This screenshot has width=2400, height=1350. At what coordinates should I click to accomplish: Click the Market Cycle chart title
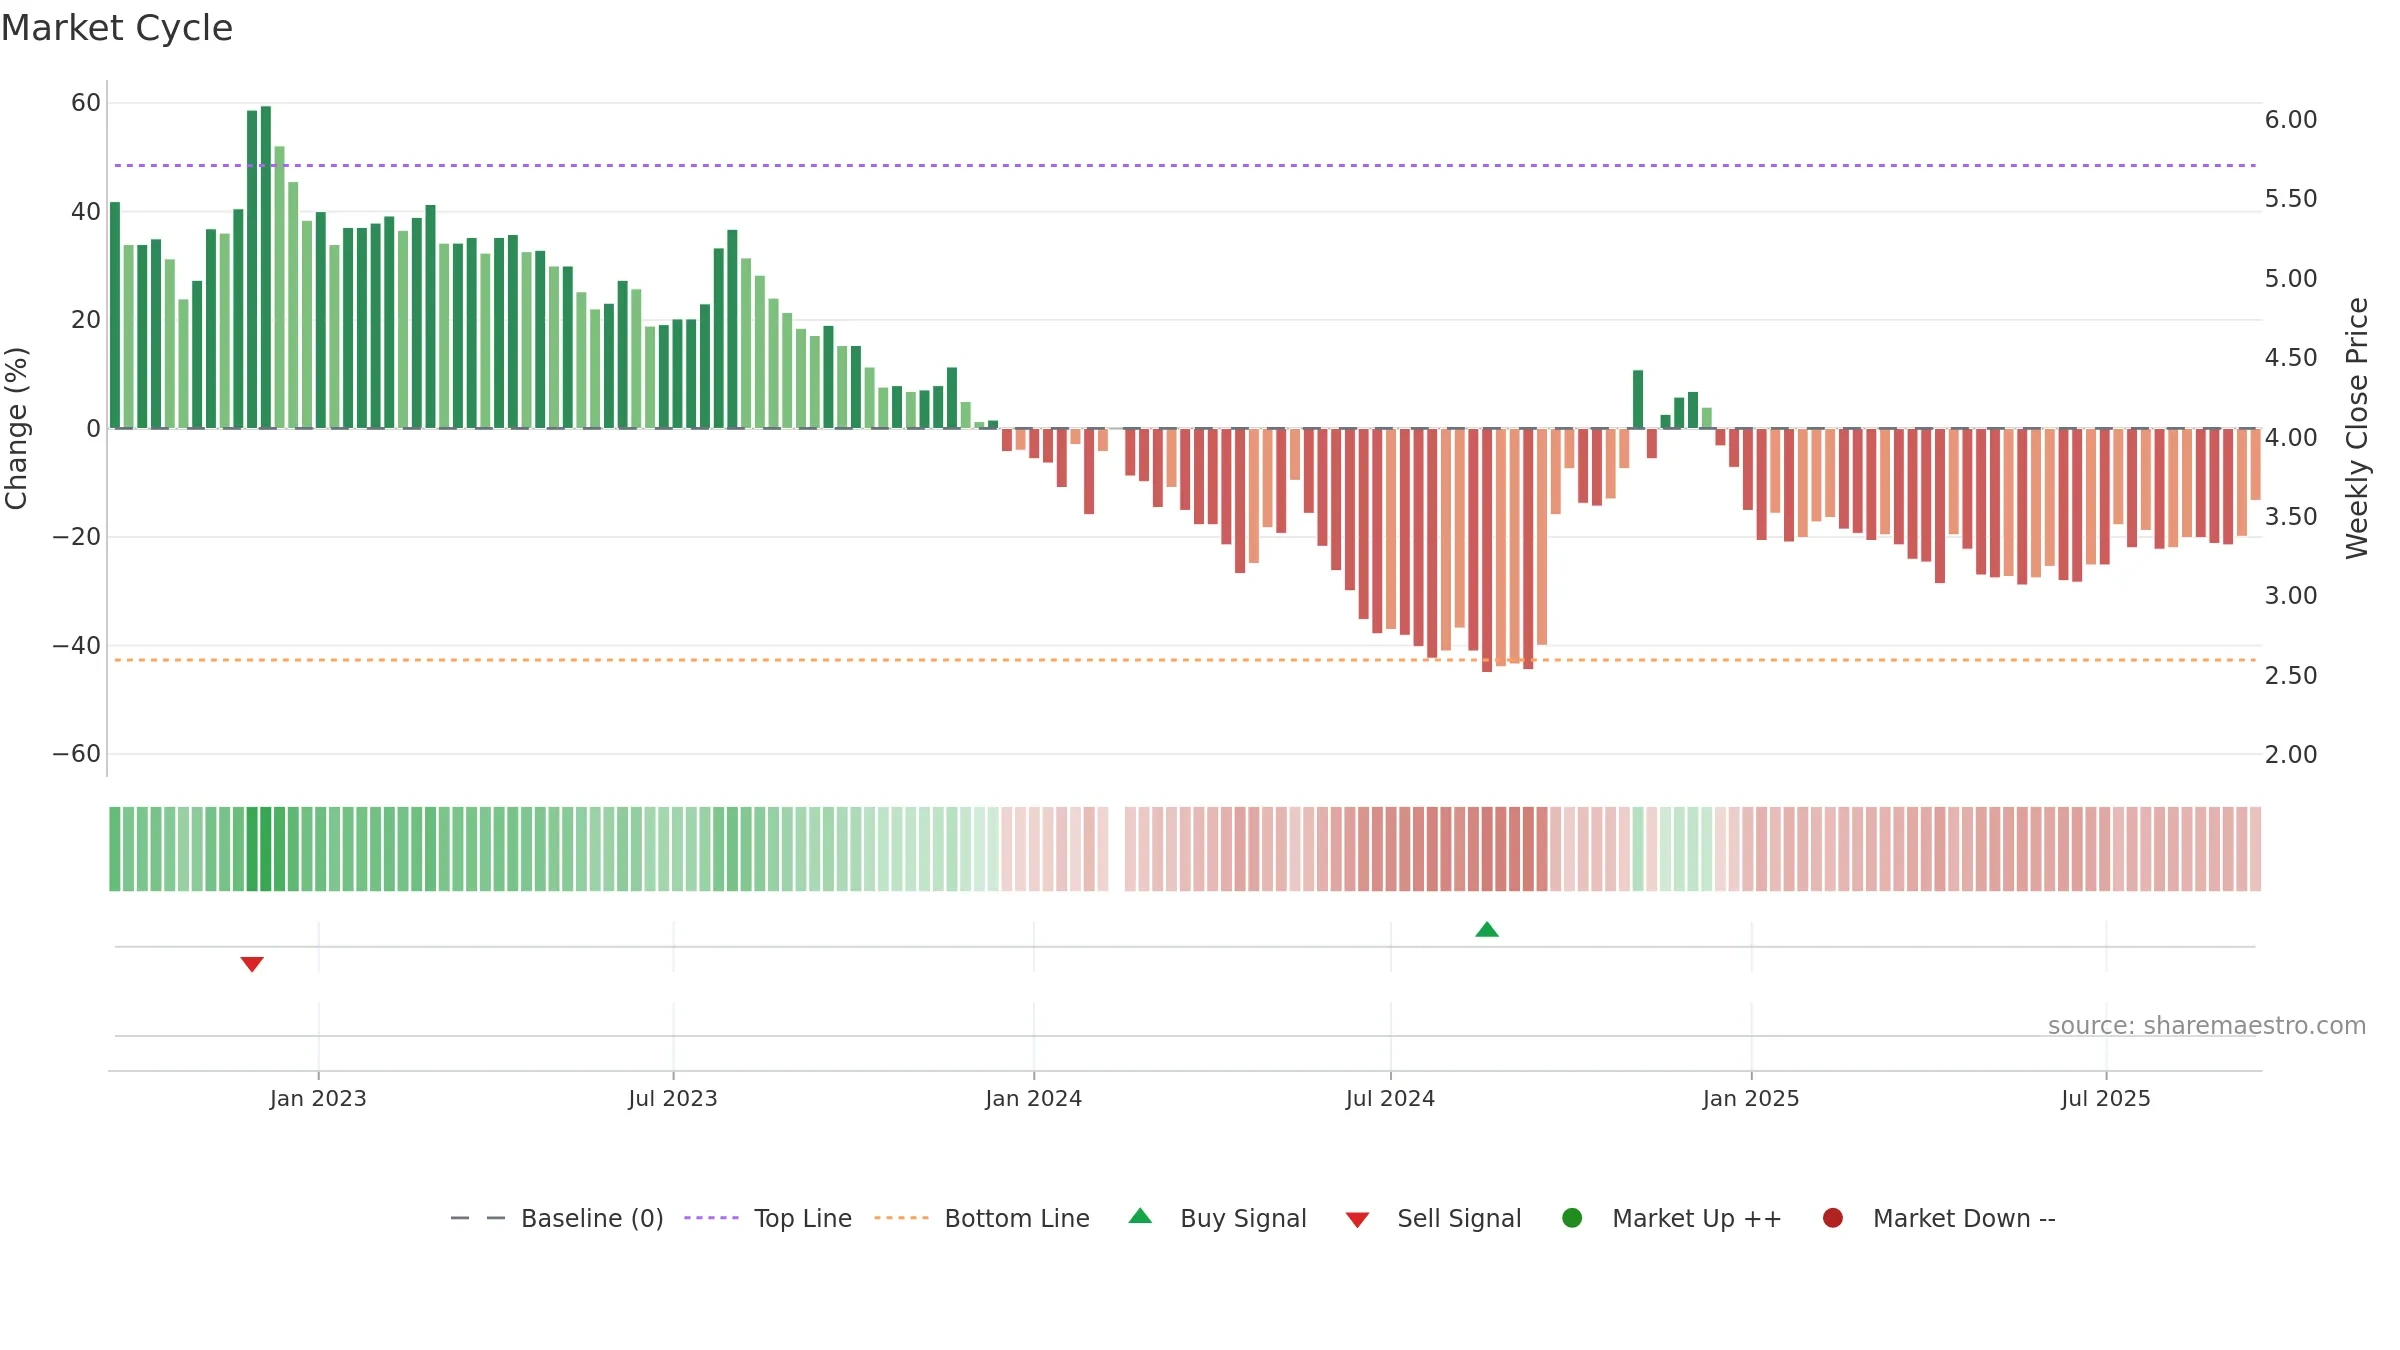[x=117, y=28]
